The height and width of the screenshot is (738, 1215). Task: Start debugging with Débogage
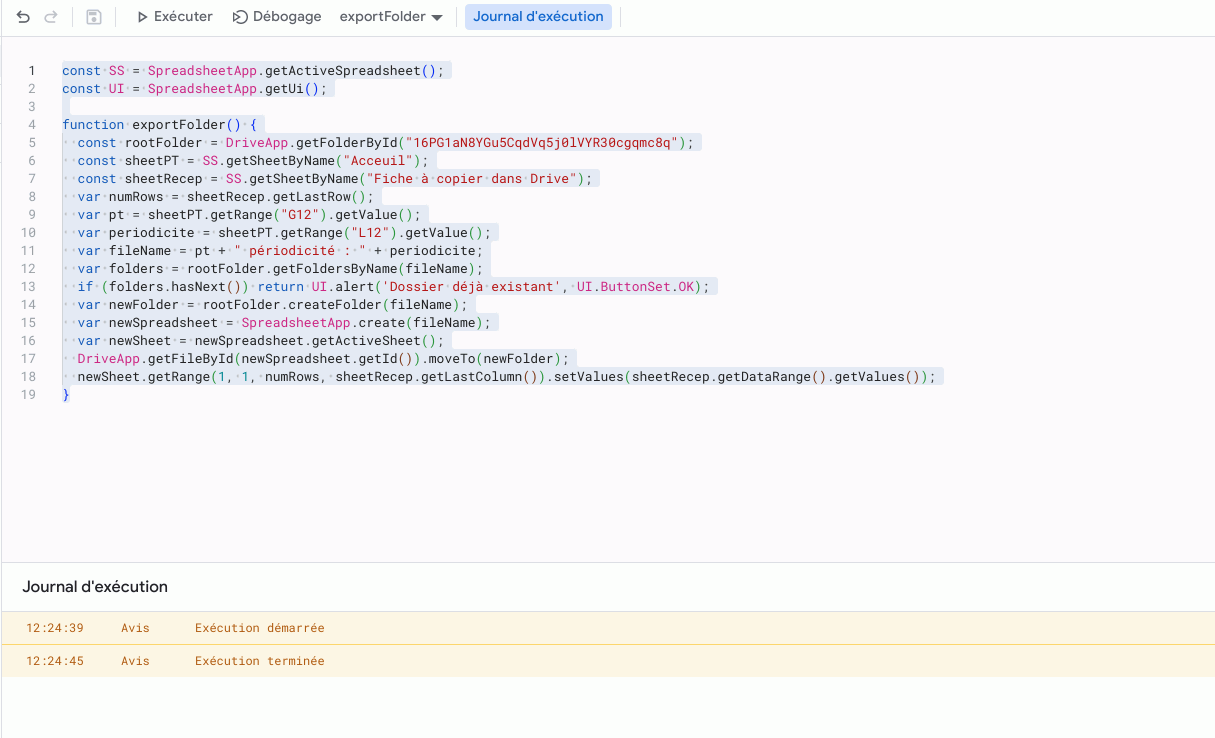(x=277, y=17)
